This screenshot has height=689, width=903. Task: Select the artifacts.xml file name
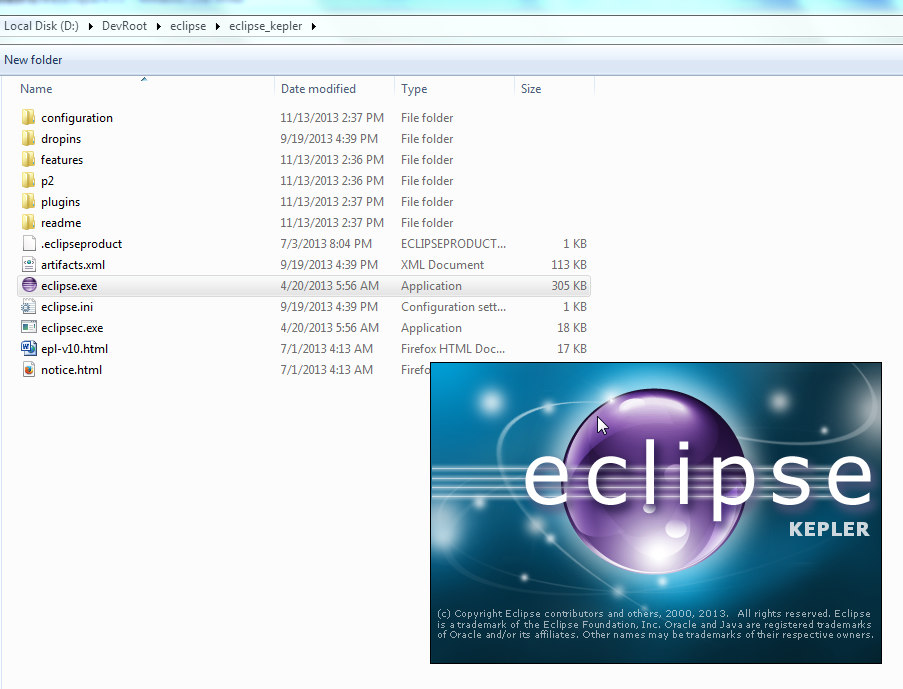pos(73,264)
